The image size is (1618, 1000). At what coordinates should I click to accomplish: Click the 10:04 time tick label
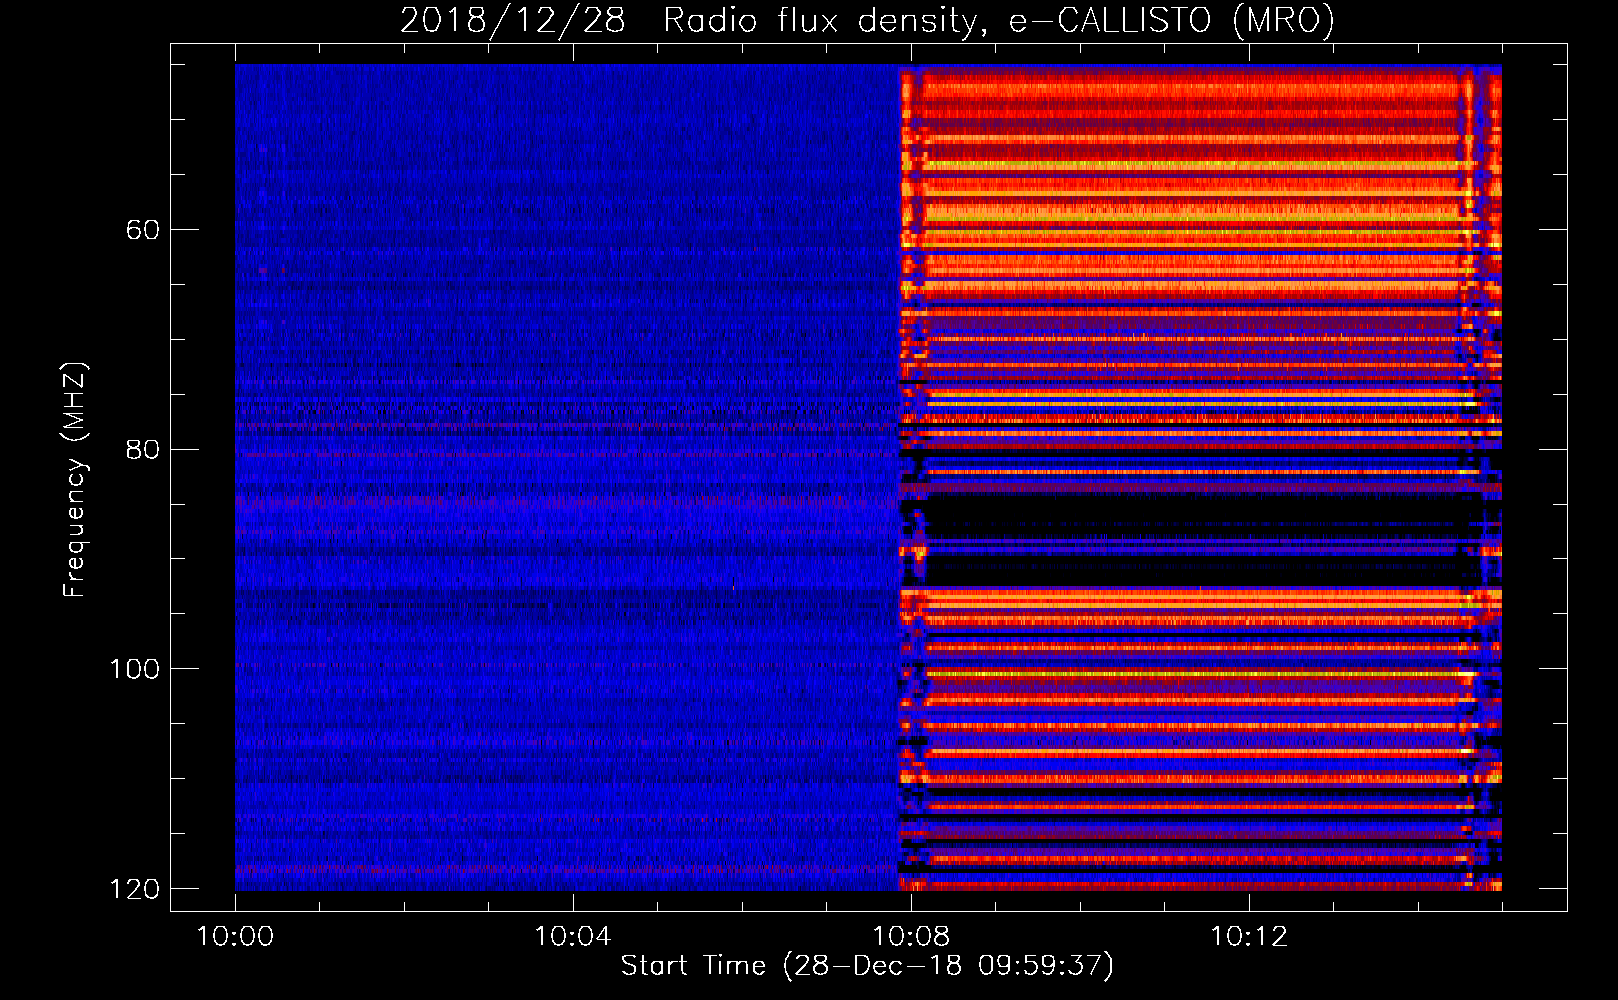tap(572, 937)
